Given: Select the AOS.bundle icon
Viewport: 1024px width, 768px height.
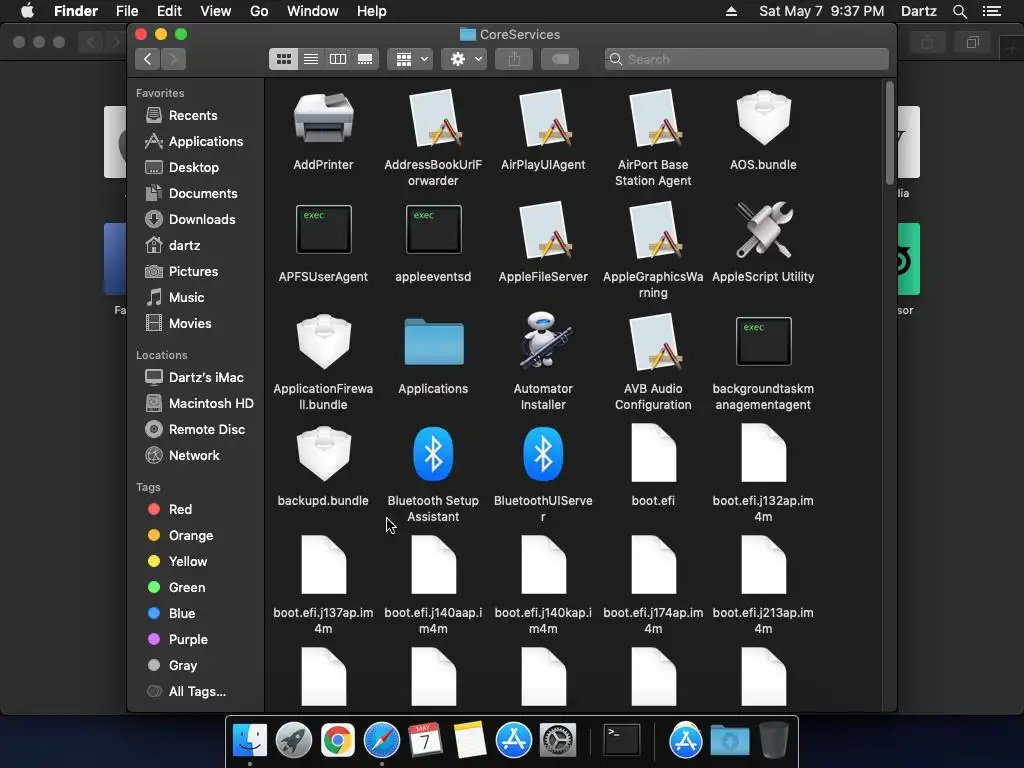Looking at the screenshot, I should click(763, 118).
